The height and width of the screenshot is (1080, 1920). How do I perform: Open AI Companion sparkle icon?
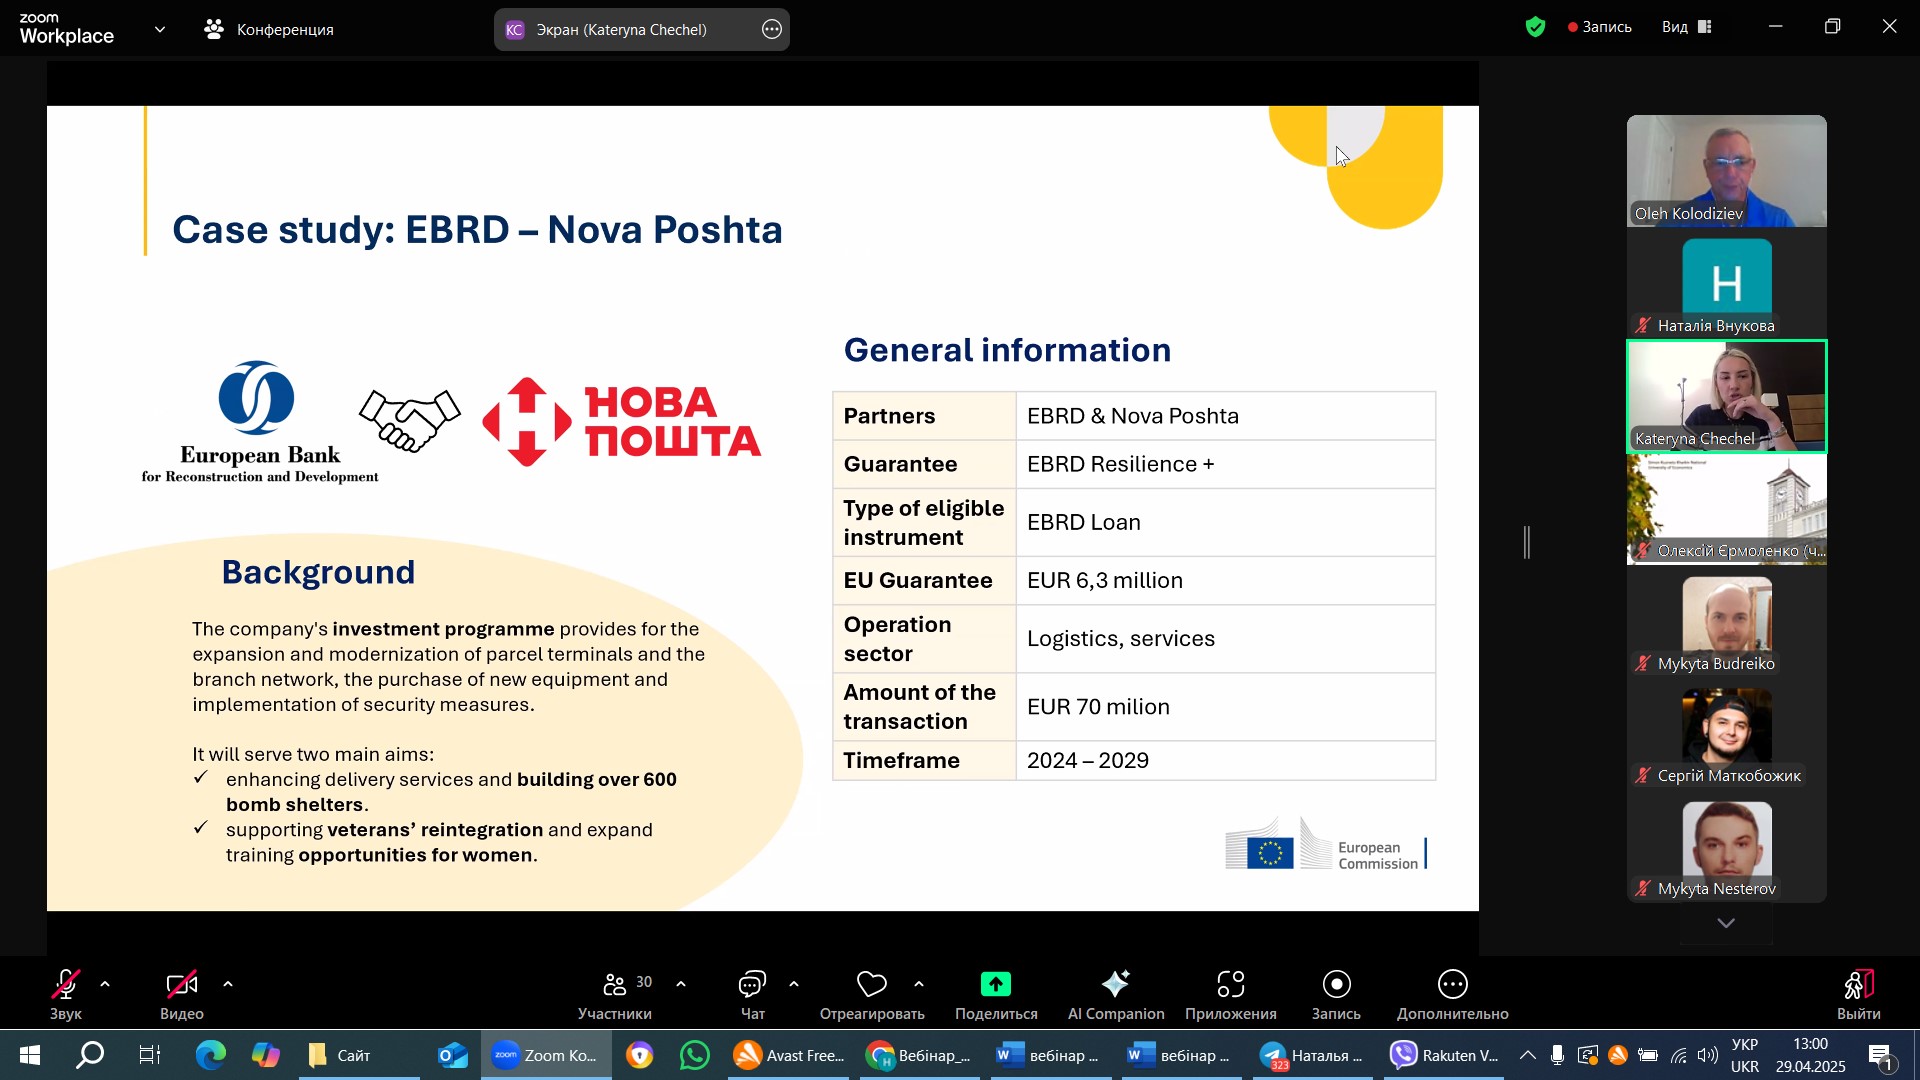click(x=1115, y=986)
